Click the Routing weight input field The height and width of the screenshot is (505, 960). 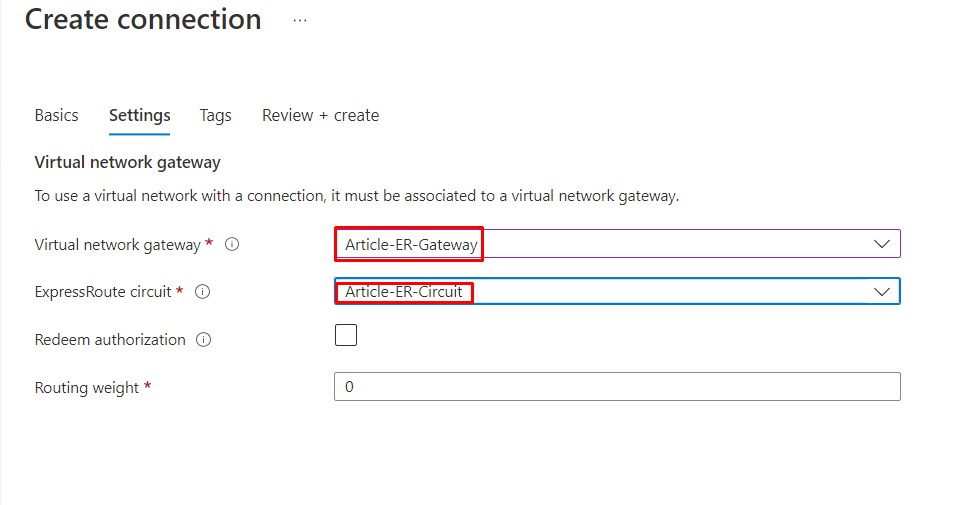coord(617,387)
